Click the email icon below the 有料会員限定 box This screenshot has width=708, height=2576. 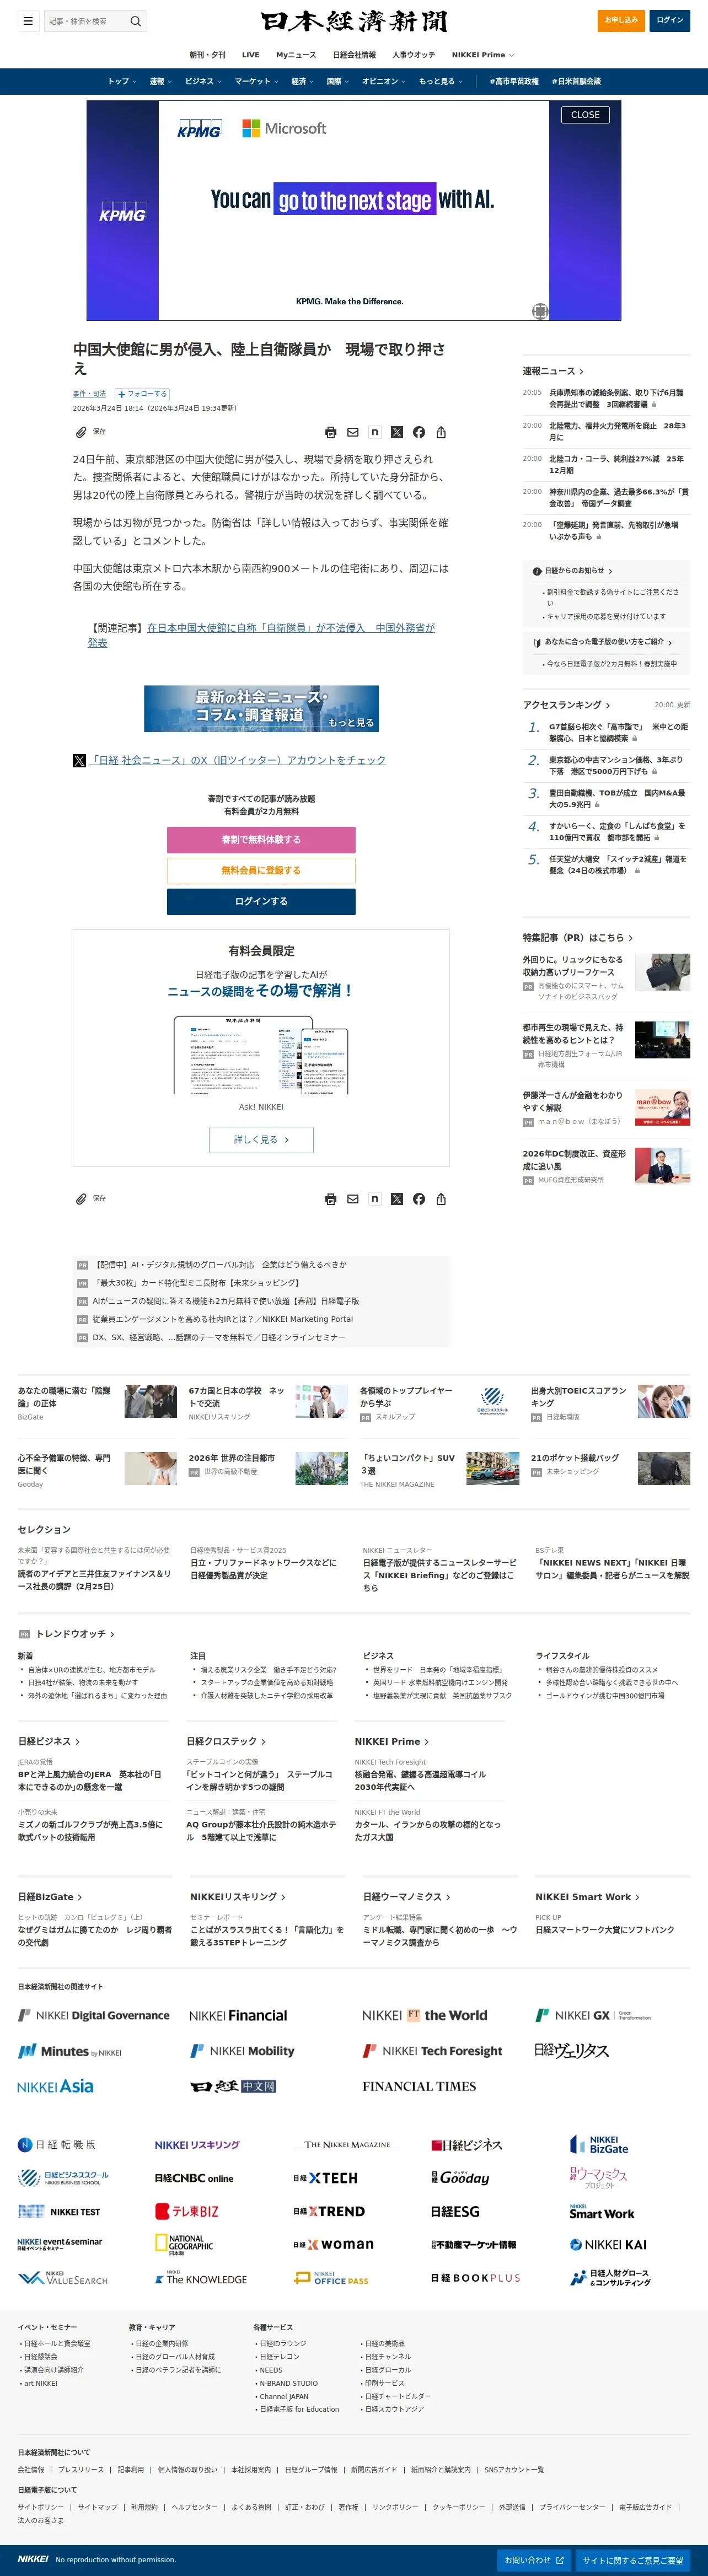click(x=353, y=1198)
